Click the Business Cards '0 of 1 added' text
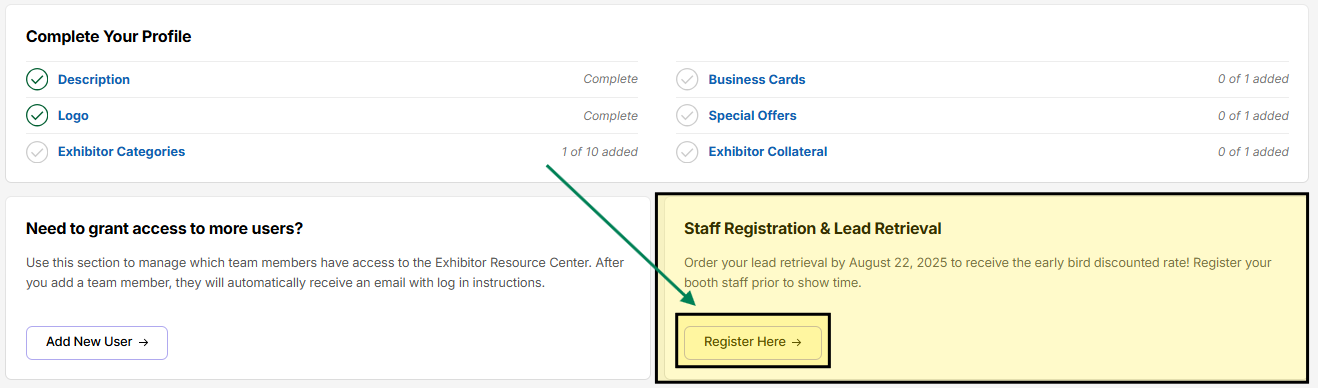Screen dimensions: 1318x388 1253,80
